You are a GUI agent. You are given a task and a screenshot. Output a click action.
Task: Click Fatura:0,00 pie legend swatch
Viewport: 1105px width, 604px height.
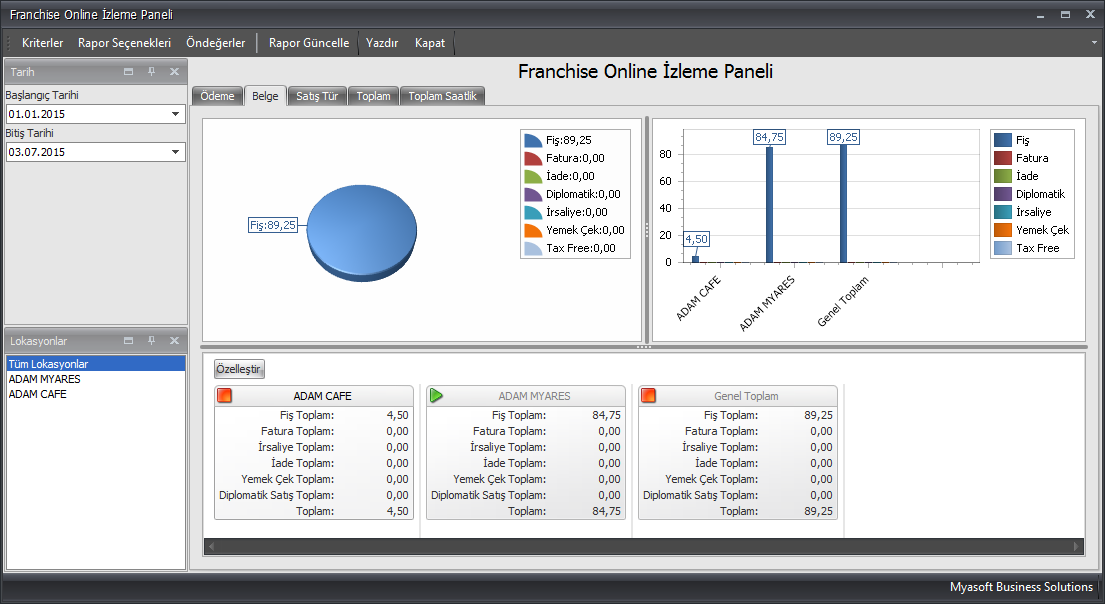tap(533, 159)
